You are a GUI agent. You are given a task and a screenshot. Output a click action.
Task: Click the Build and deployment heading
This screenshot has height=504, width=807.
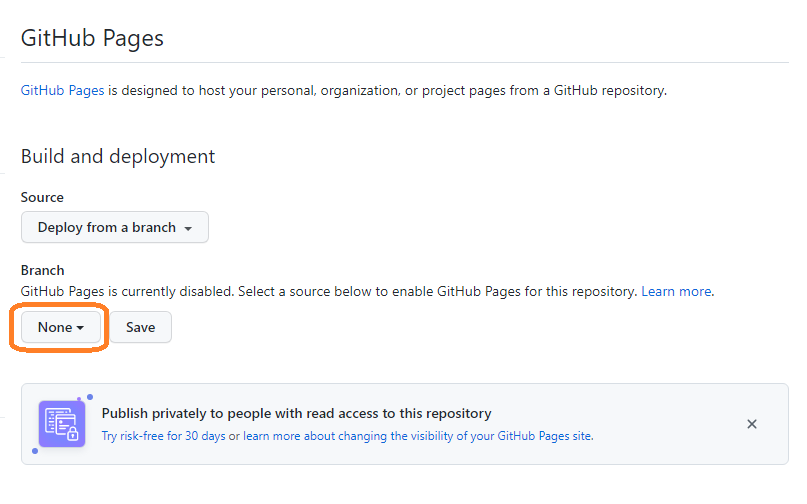[118, 157]
